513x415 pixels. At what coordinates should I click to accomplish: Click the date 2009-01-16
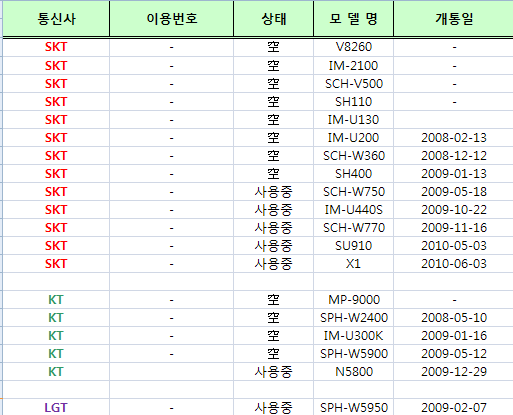454,336
